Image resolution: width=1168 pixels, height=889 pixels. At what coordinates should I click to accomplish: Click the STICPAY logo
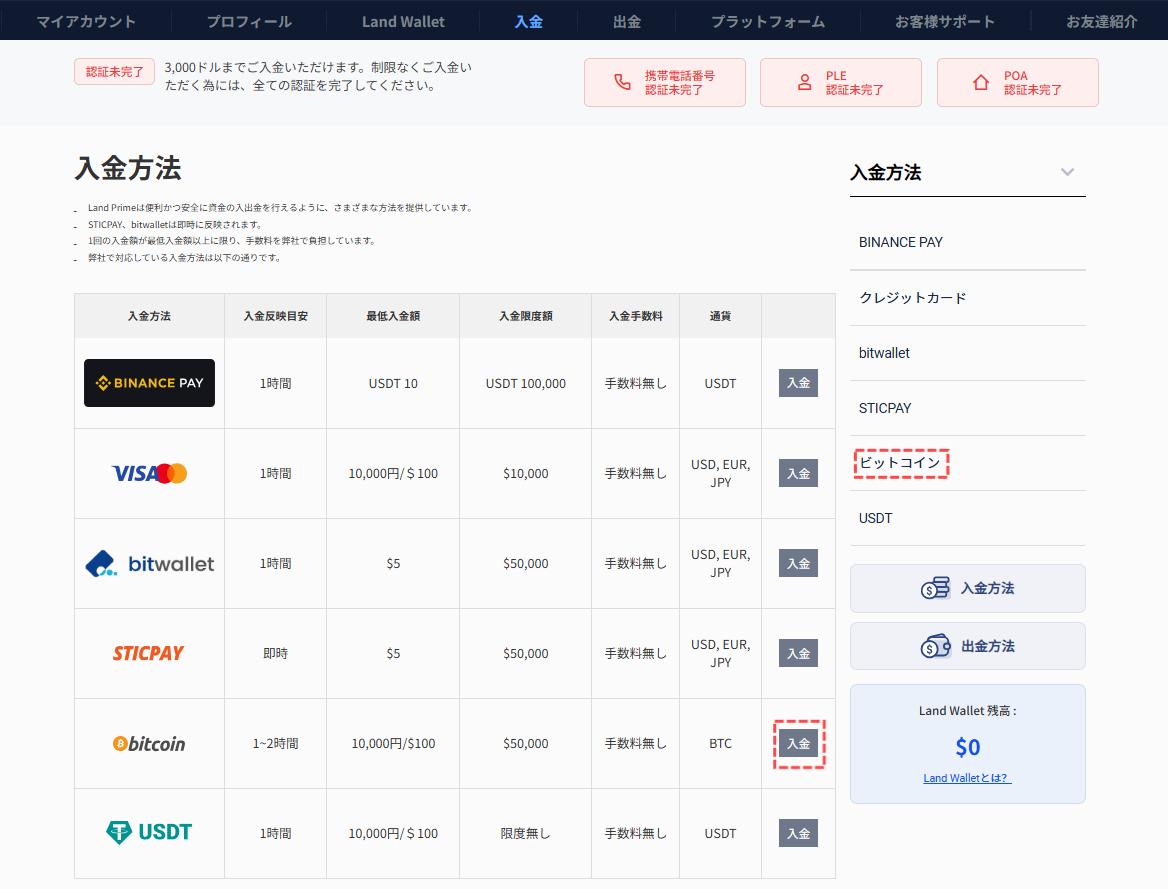pos(149,653)
